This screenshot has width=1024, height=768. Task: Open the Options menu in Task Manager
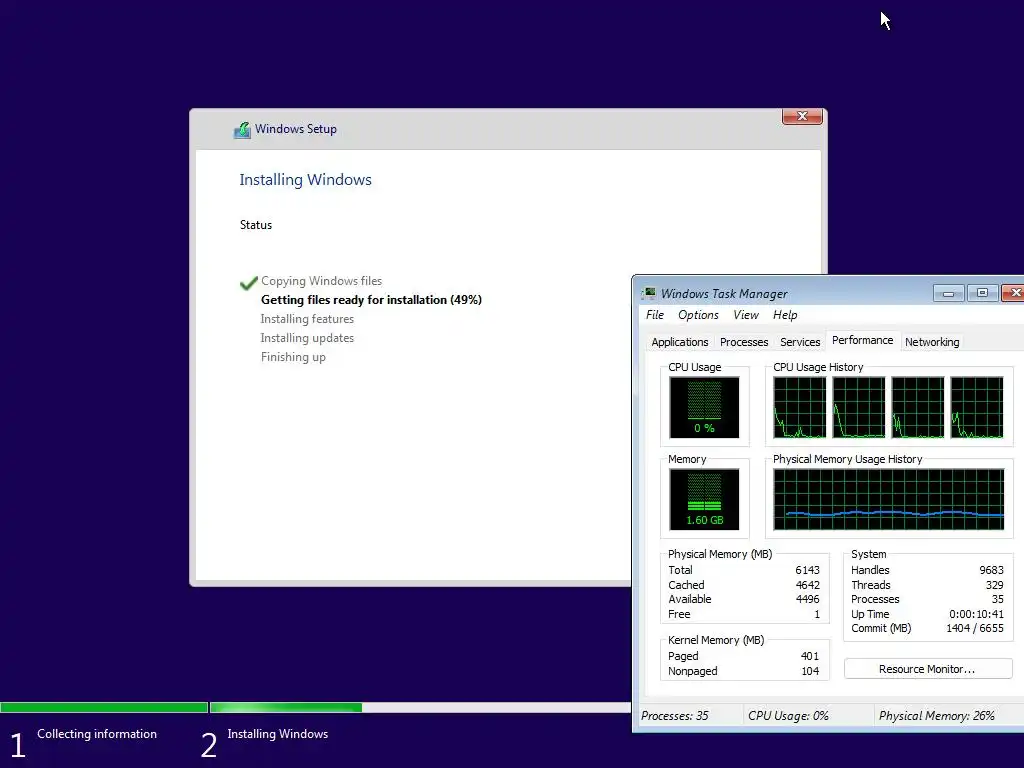[698, 315]
